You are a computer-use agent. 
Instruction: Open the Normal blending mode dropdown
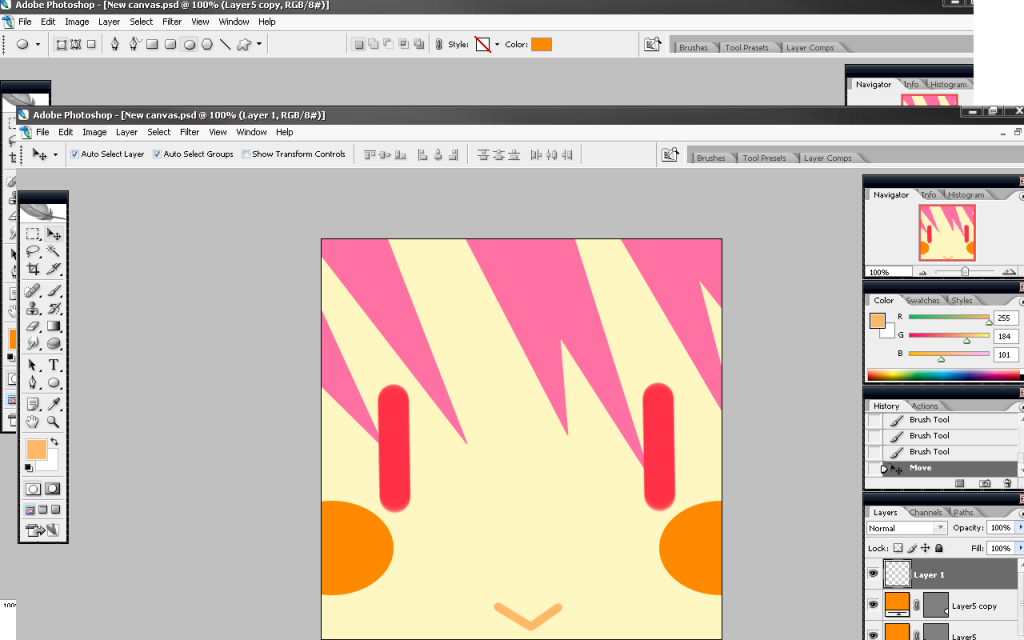(x=906, y=528)
